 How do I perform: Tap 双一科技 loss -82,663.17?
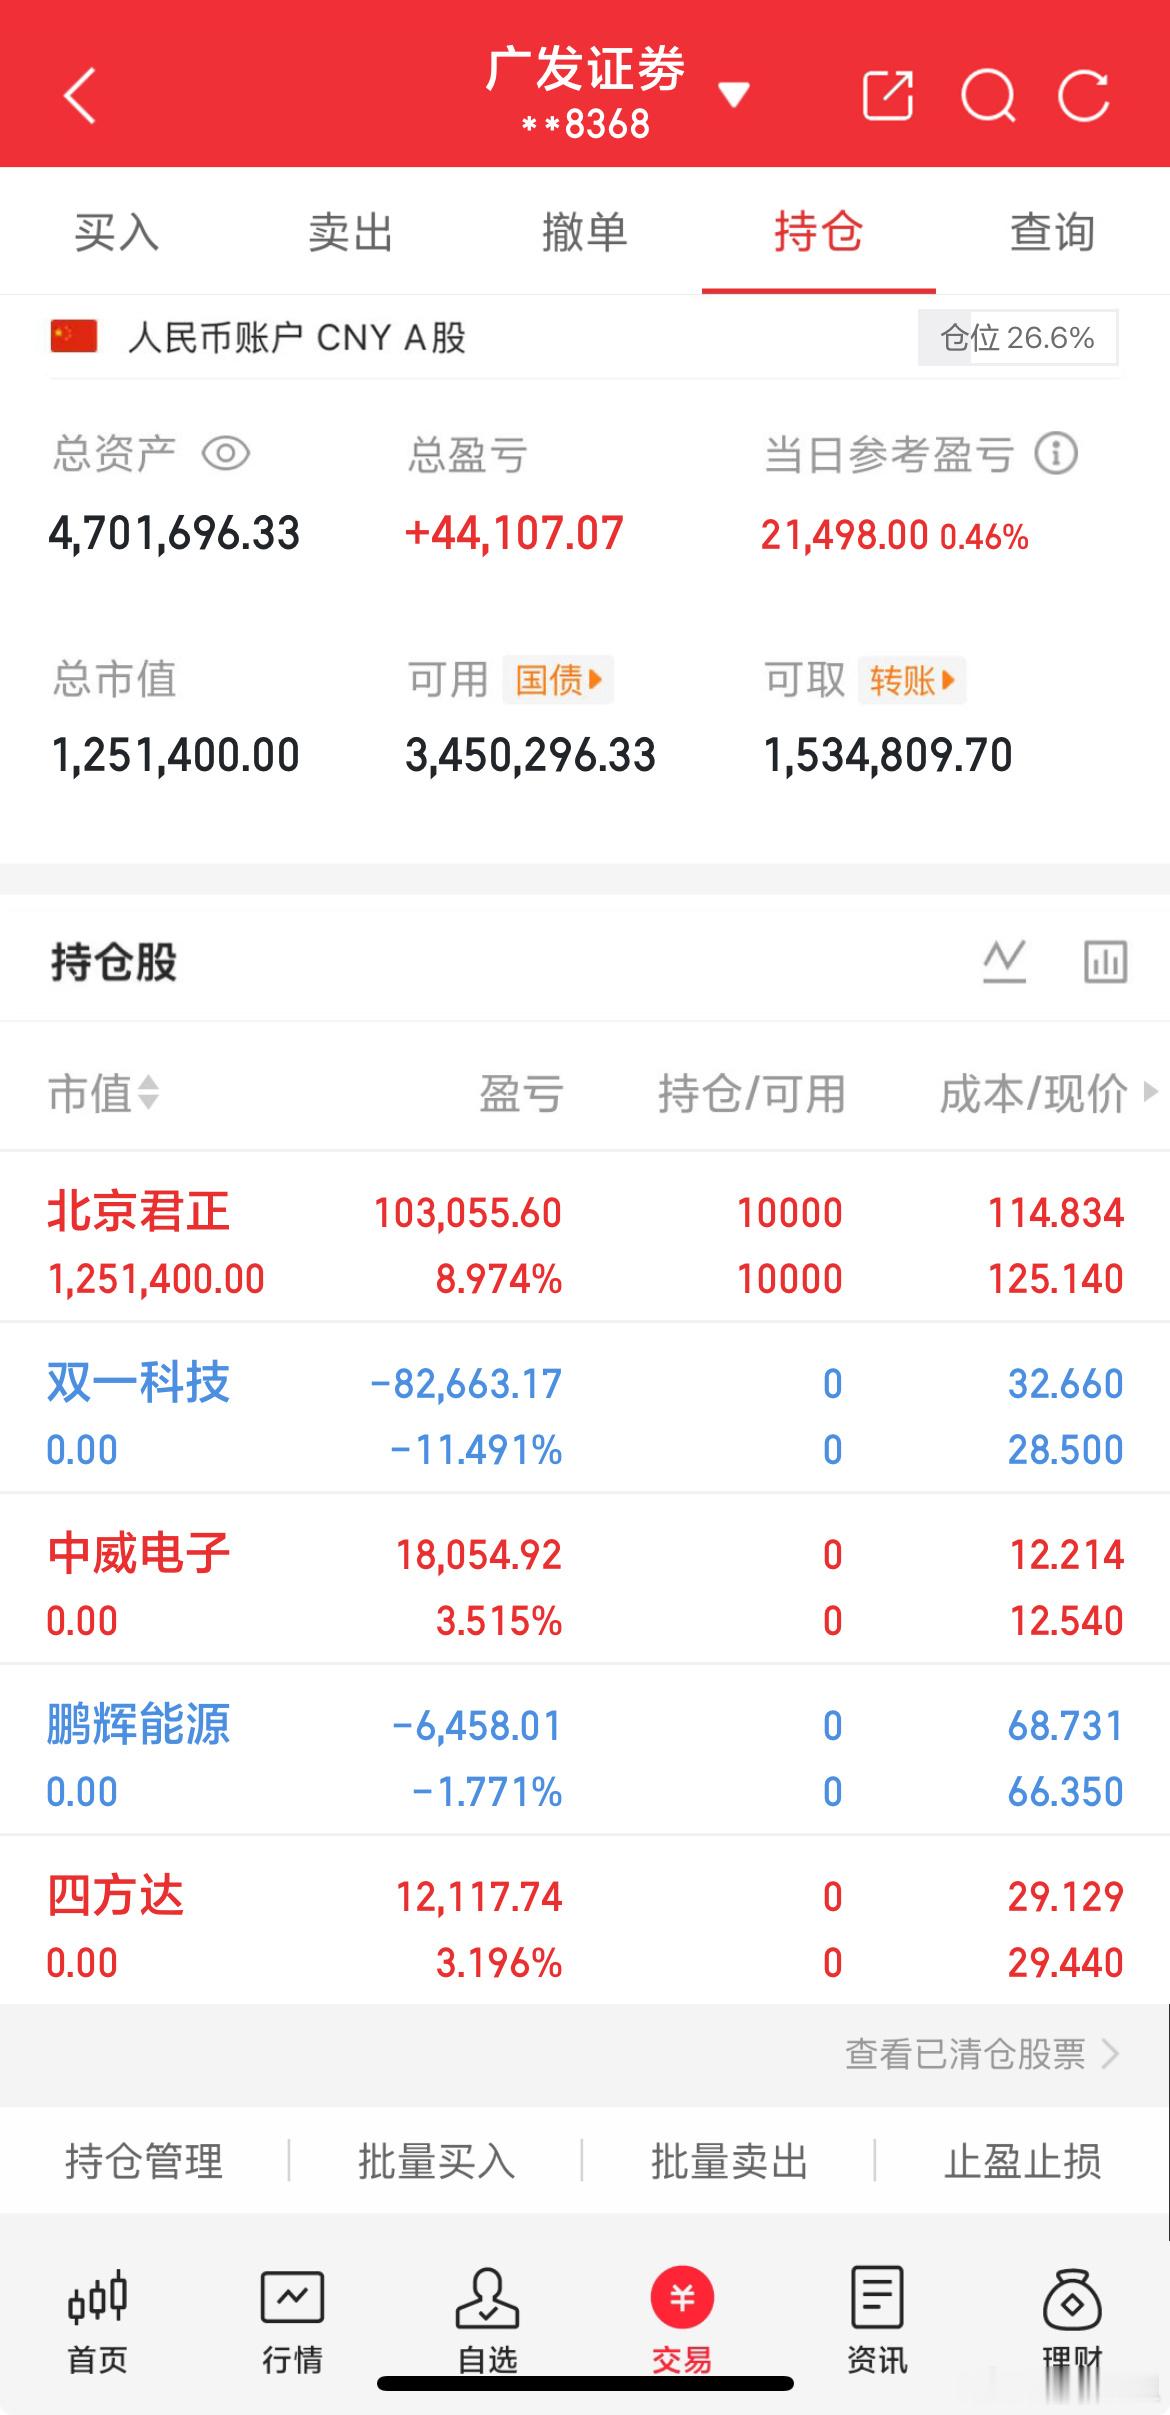466,1384
